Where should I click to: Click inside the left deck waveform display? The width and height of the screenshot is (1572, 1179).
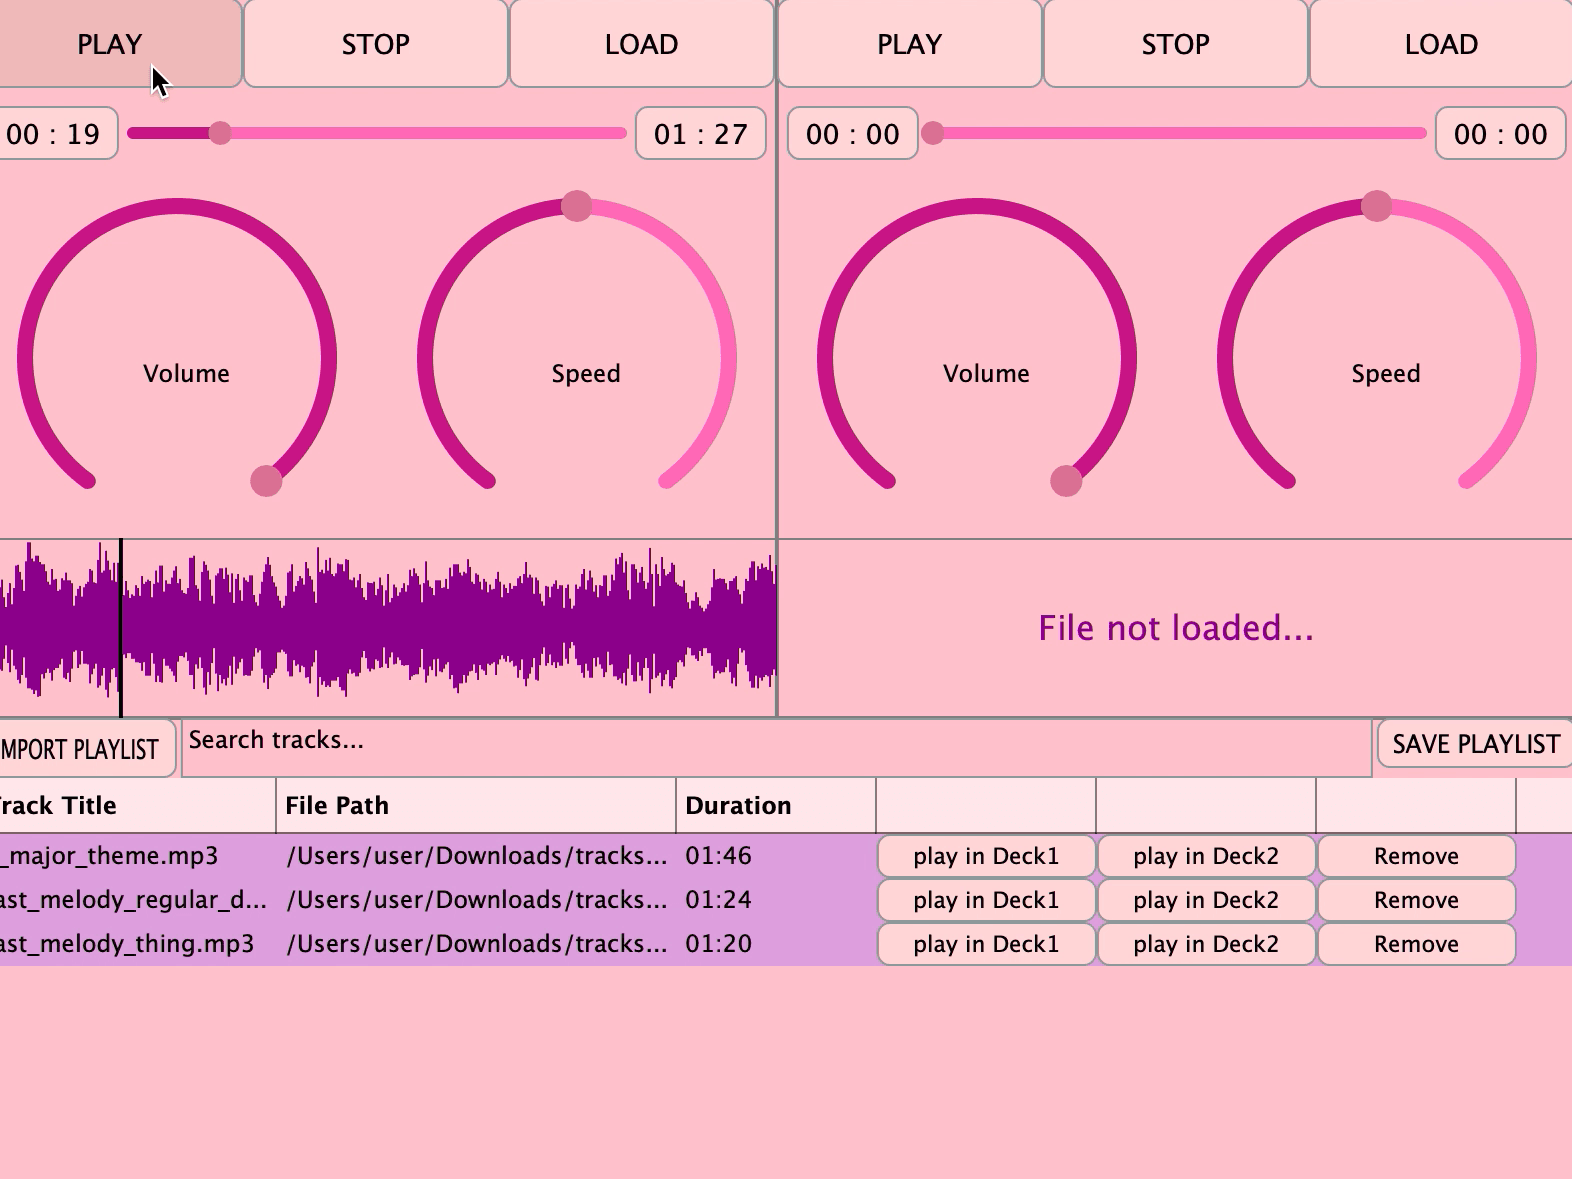pyautogui.click(x=400, y=628)
